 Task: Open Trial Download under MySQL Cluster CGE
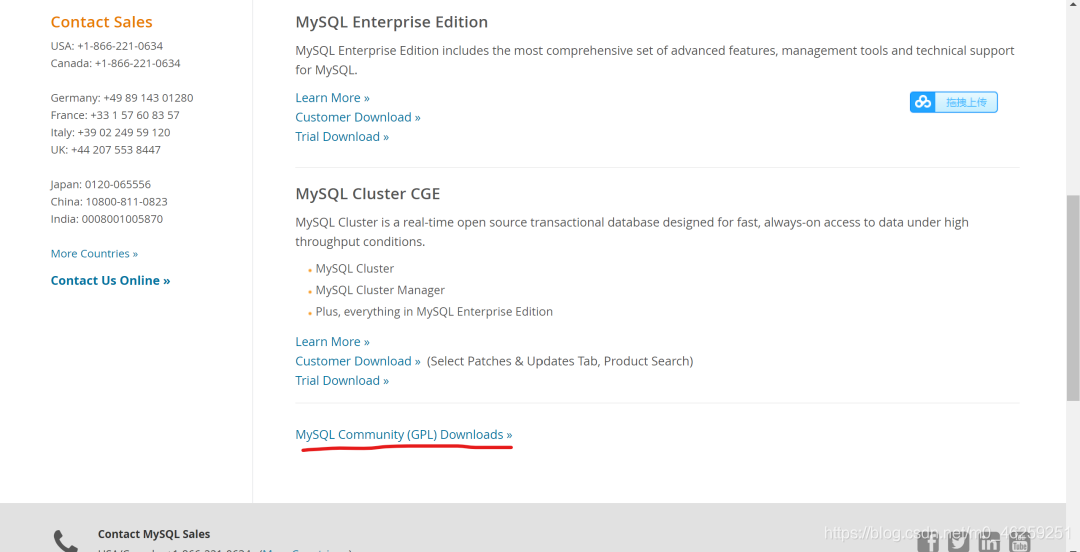(342, 380)
